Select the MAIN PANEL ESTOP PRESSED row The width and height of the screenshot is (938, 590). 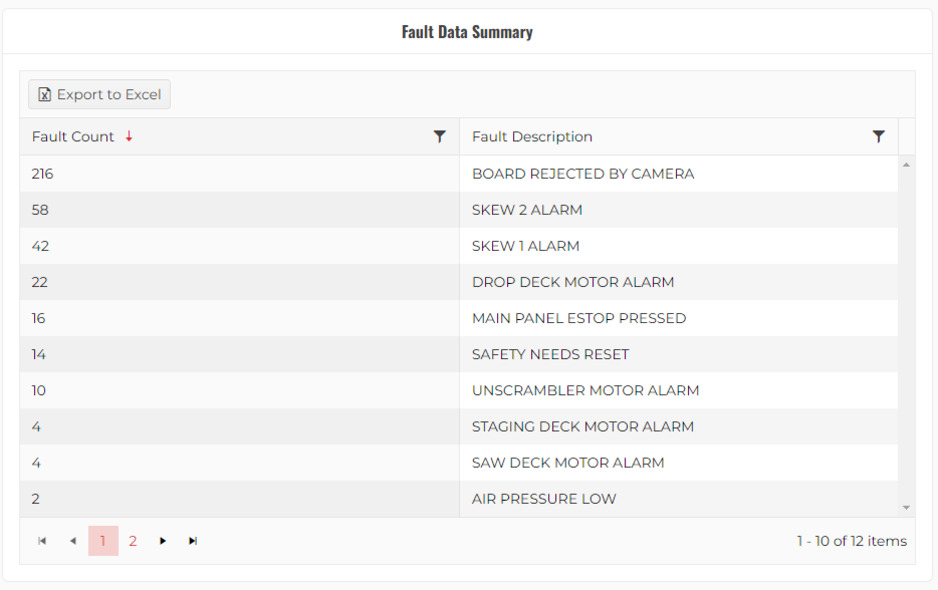click(579, 318)
